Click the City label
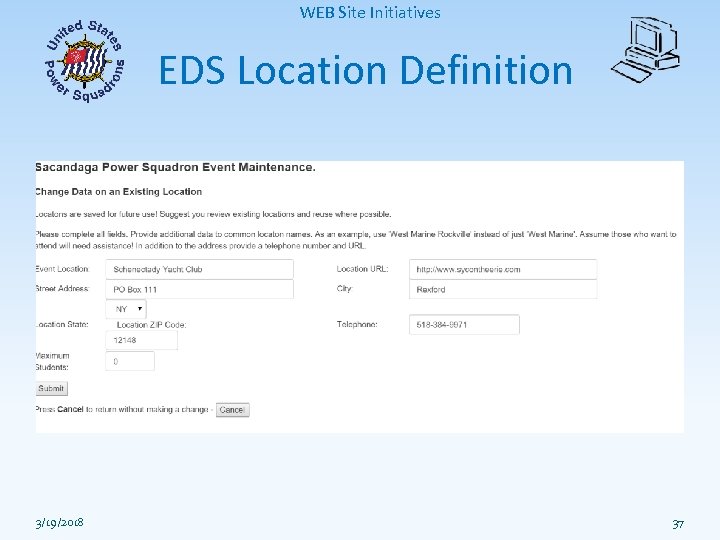The width and height of the screenshot is (720, 540). tap(344, 289)
